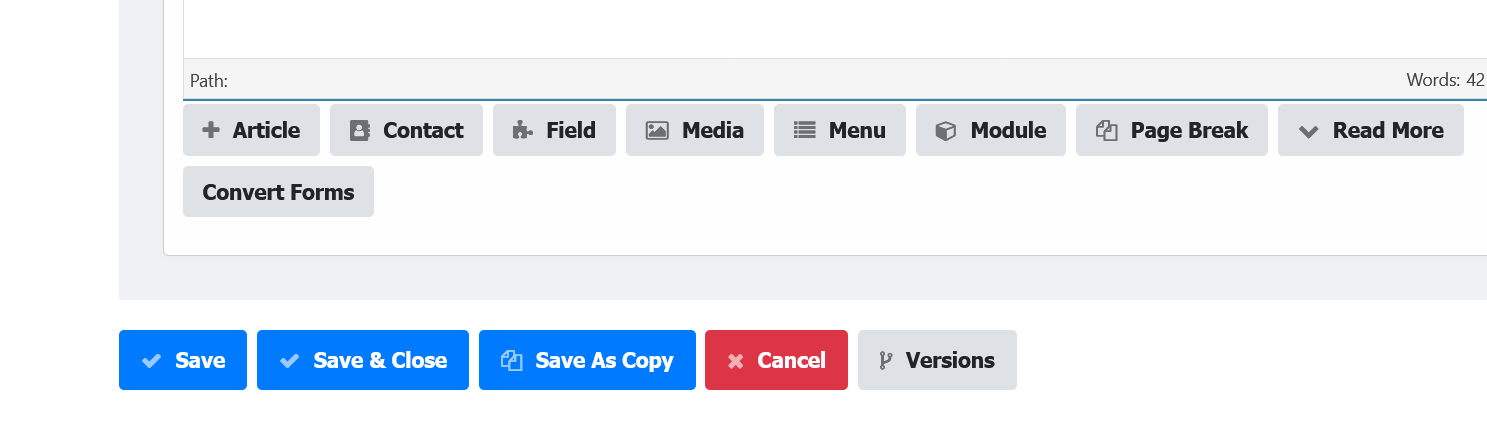Click the checkmark icon on Save
This screenshot has width=1487, height=432.
click(151, 360)
